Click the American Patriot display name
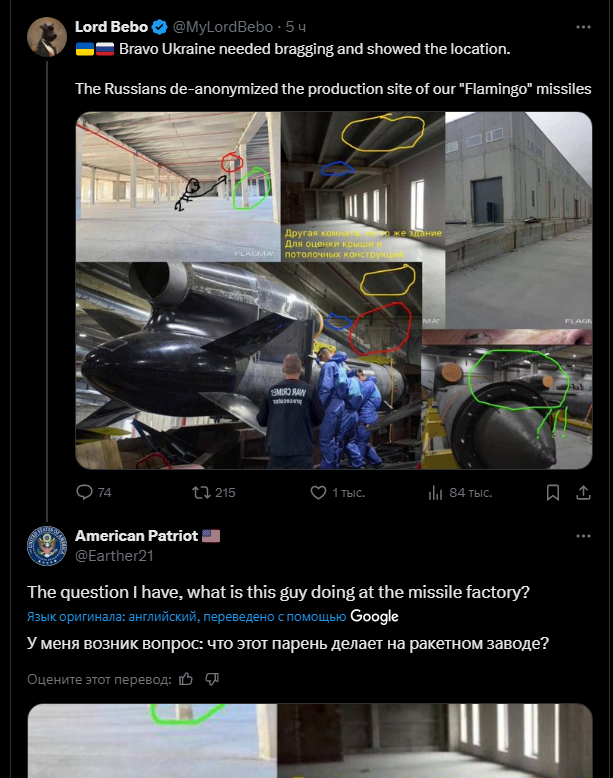613x778 pixels. (136, 536)
